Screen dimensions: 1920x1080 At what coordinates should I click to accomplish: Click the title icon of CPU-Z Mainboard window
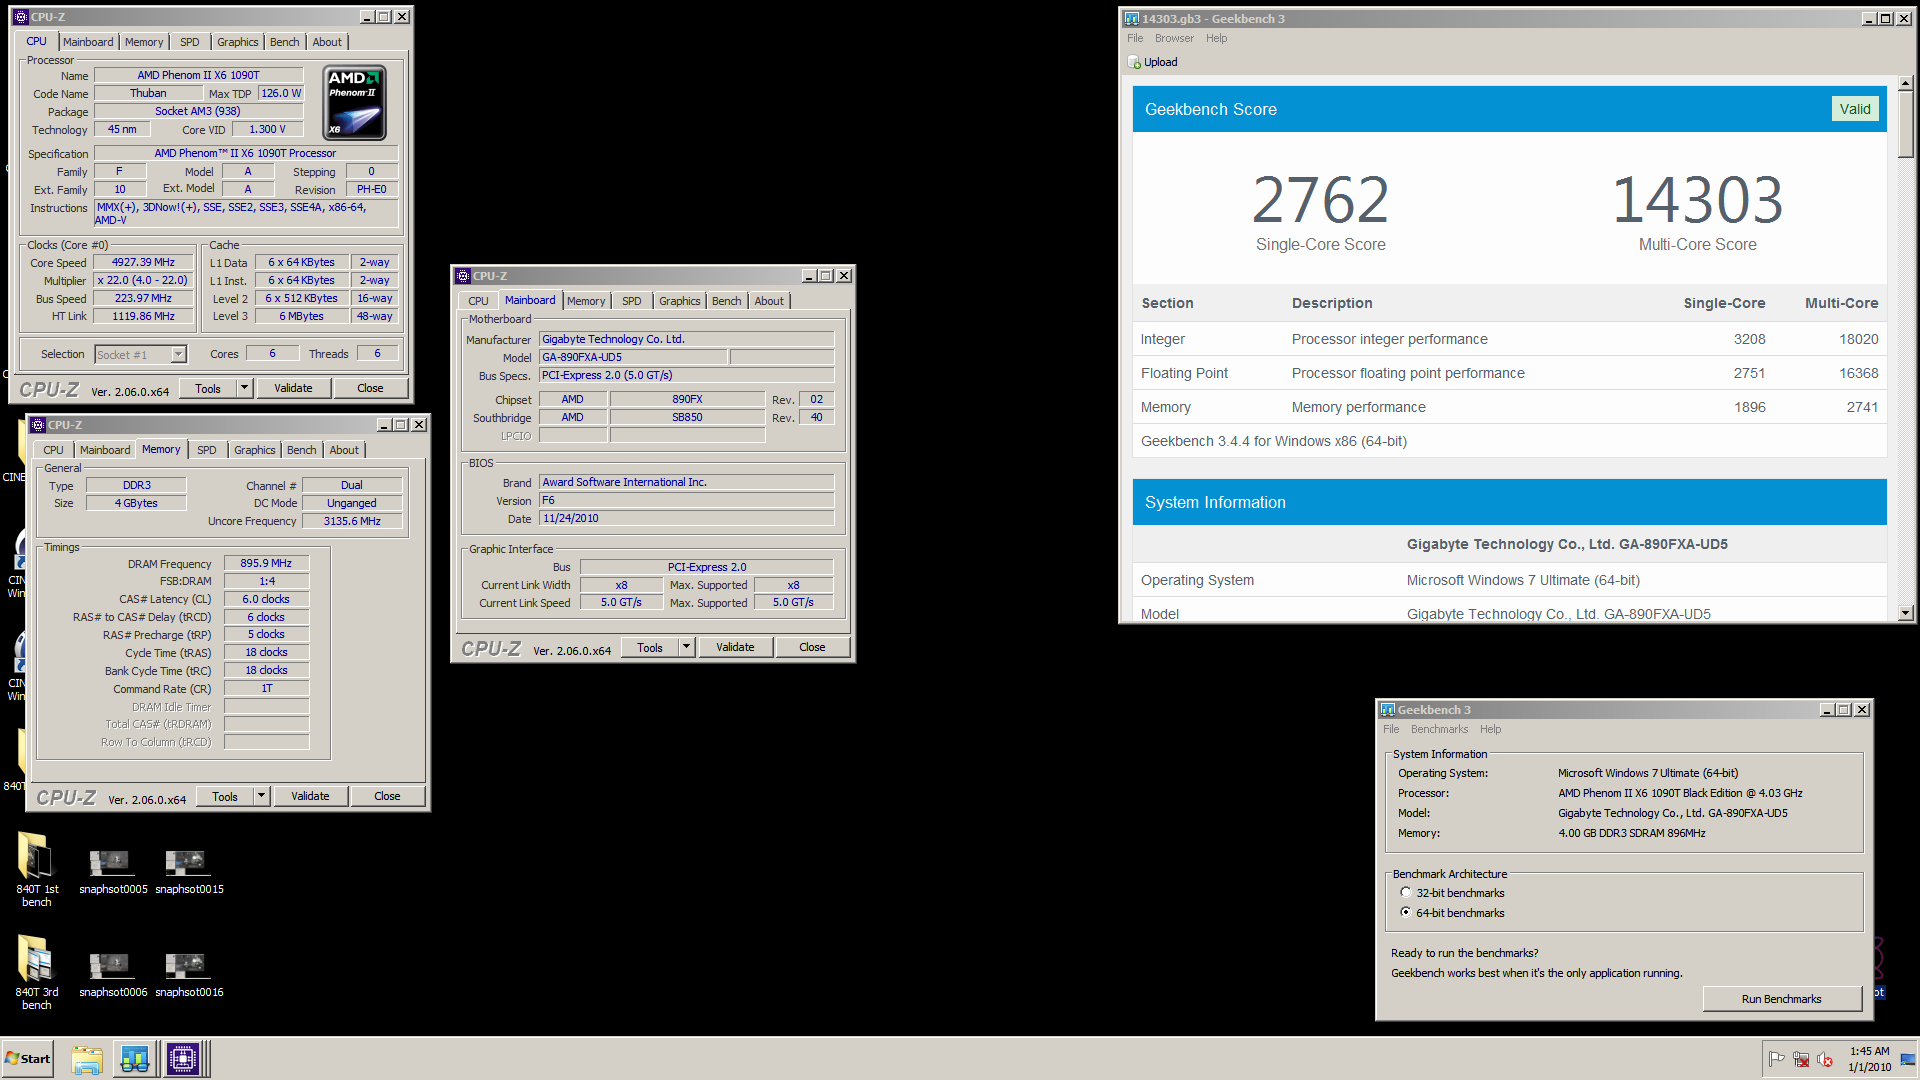[462, 276]
